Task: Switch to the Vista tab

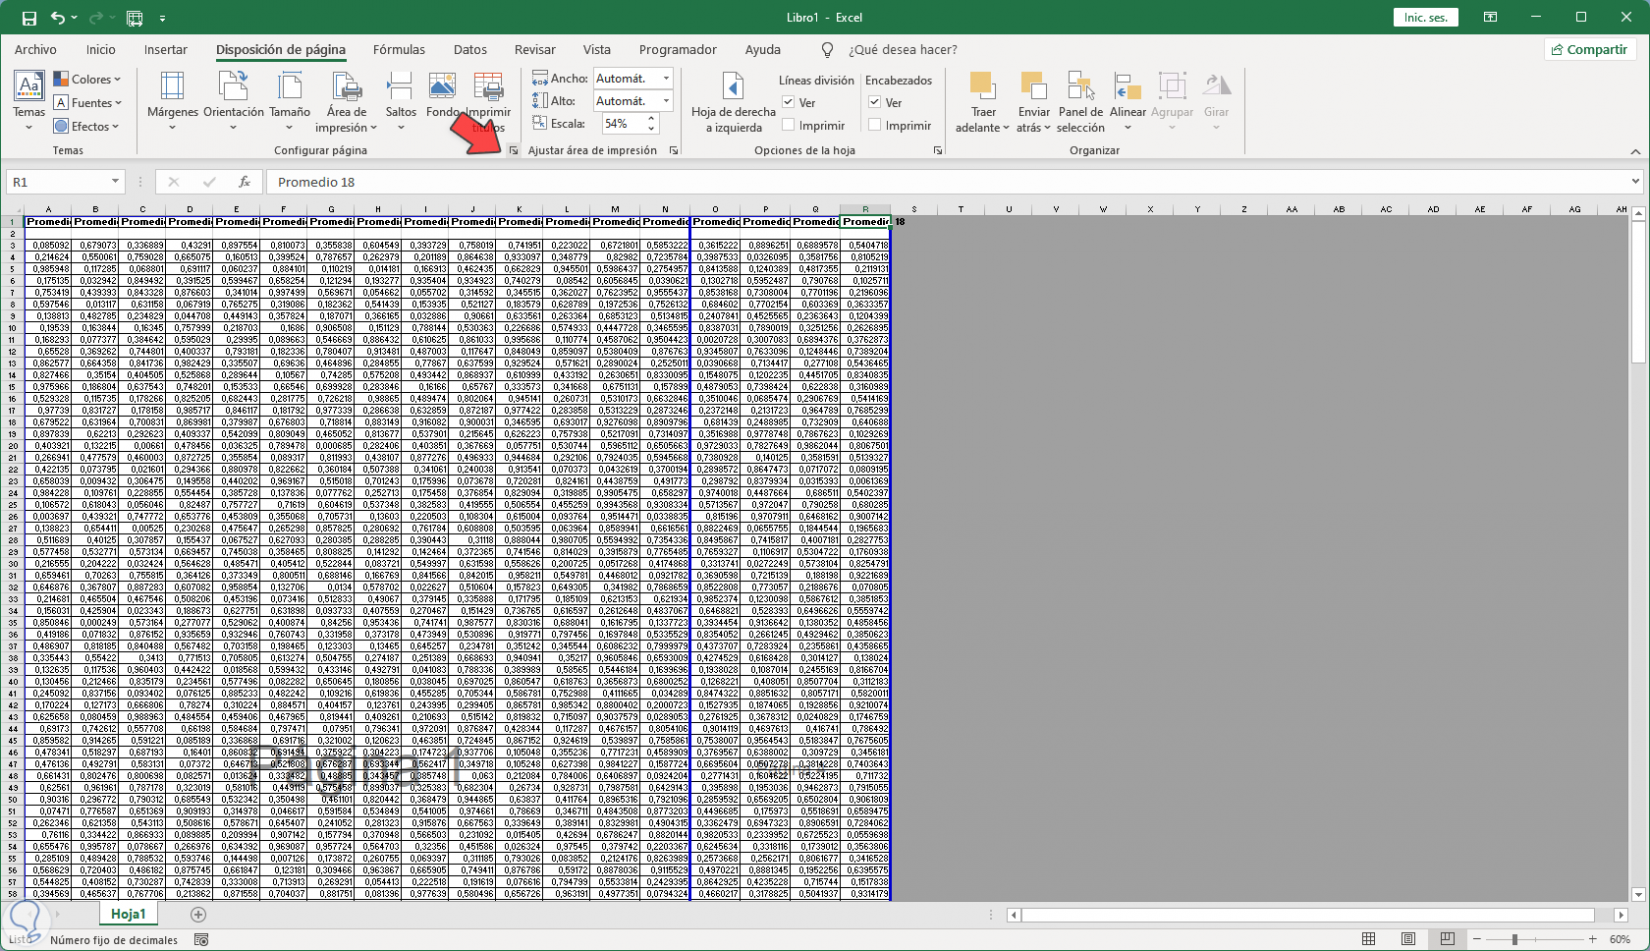Action: [x=597, y=50]
